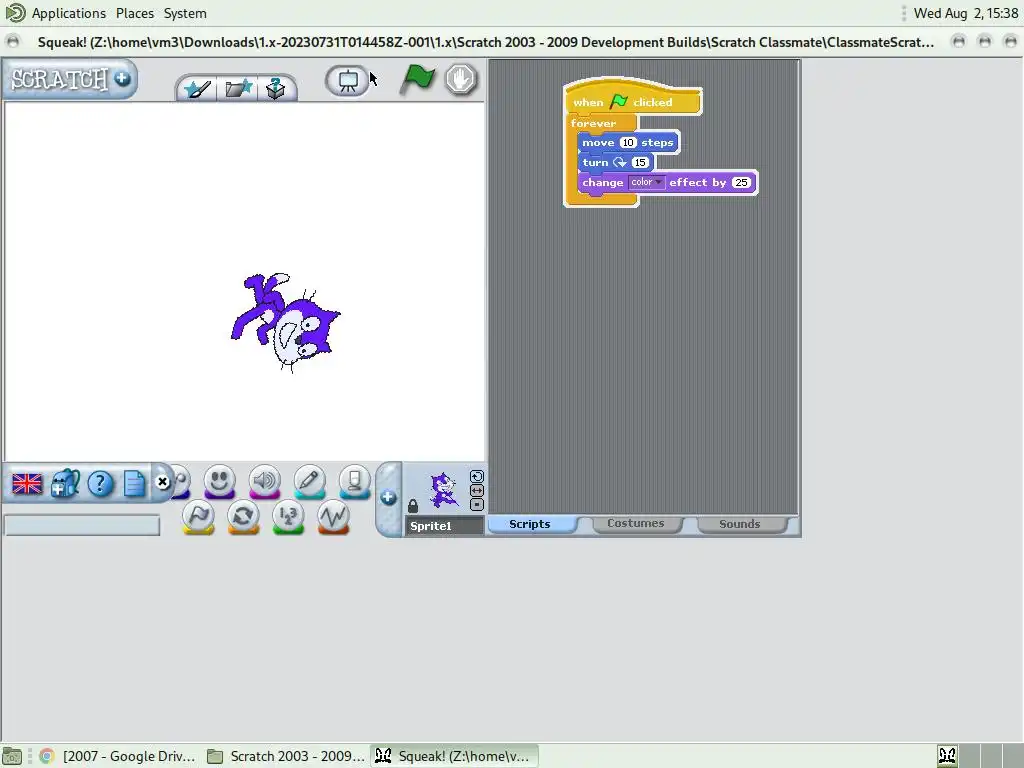Switch to the Google Drive Chrome taskbar window
Screen dimensions: 1024x768
(118, 756)
